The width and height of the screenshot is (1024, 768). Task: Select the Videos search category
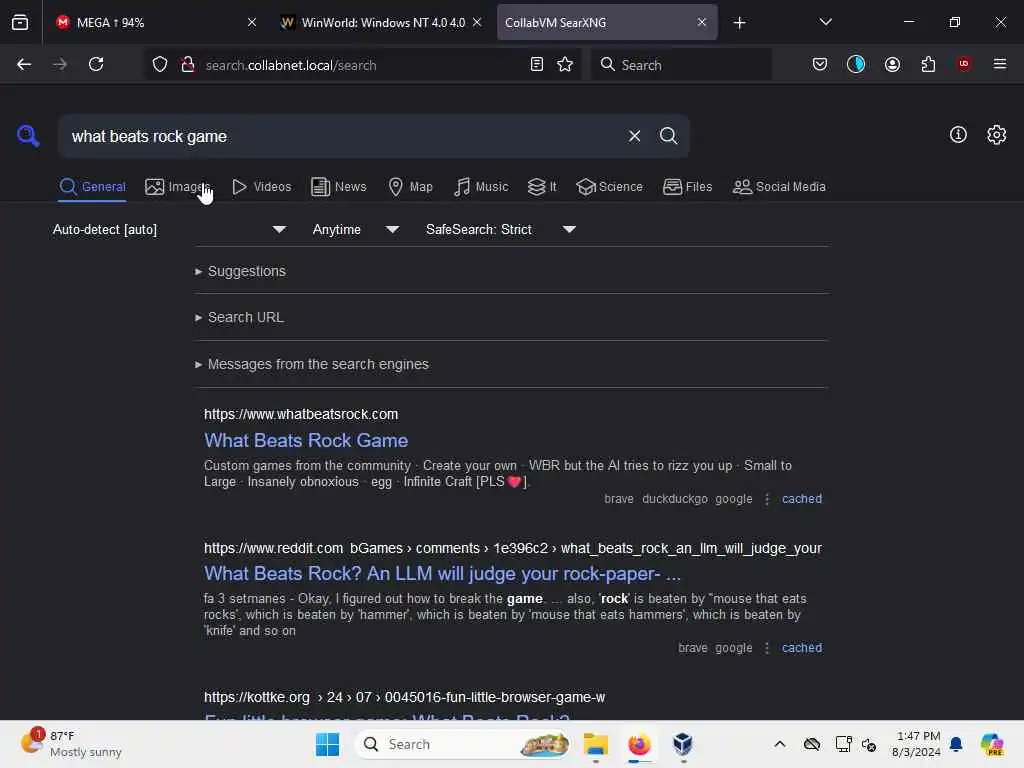tap(261, 187)
